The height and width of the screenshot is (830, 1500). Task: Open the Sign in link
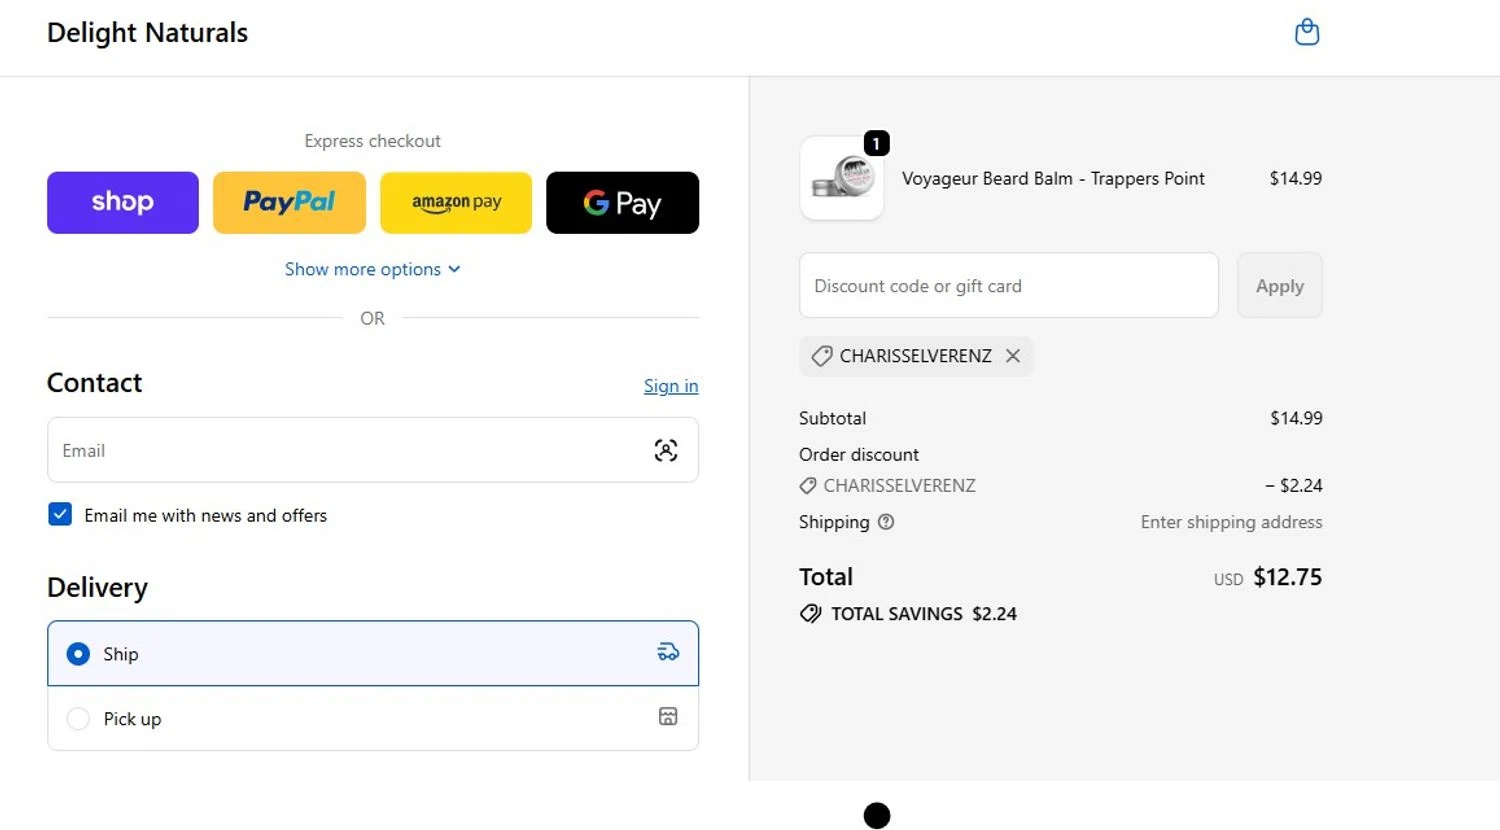click(x=671, y=386)
